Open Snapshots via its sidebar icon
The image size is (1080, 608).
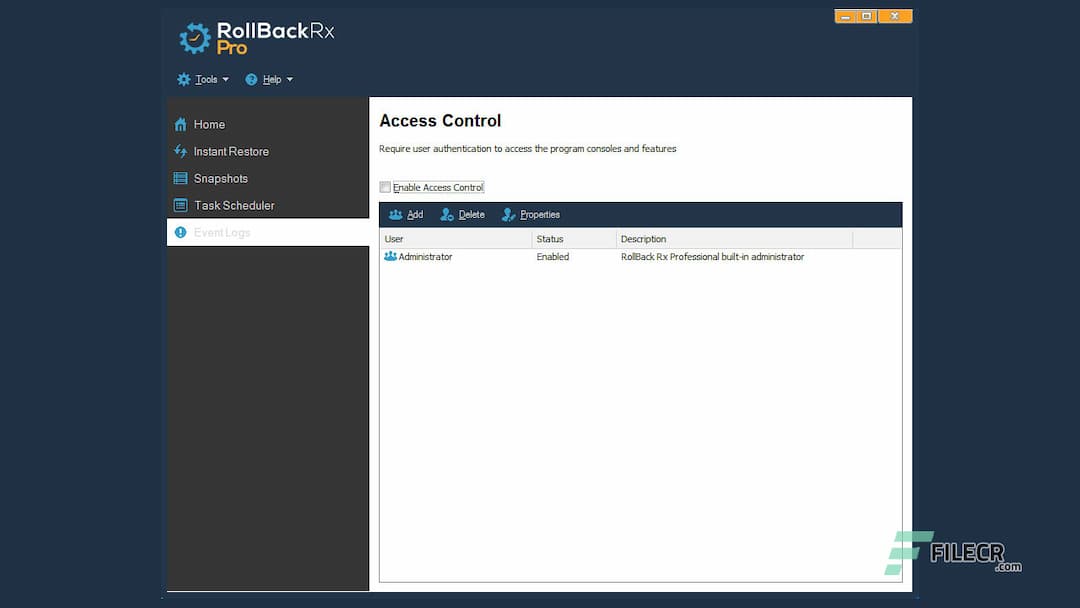click(182, 178)
